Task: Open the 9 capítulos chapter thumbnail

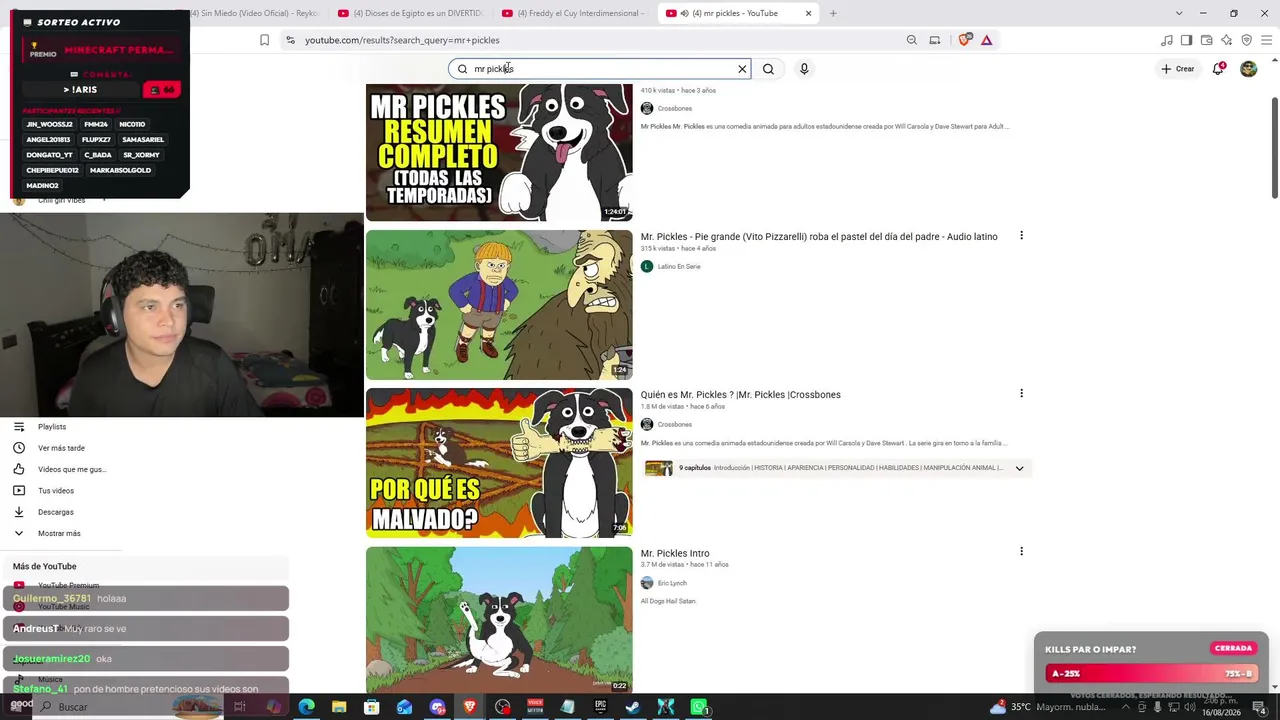Action: tap(659, 468)
